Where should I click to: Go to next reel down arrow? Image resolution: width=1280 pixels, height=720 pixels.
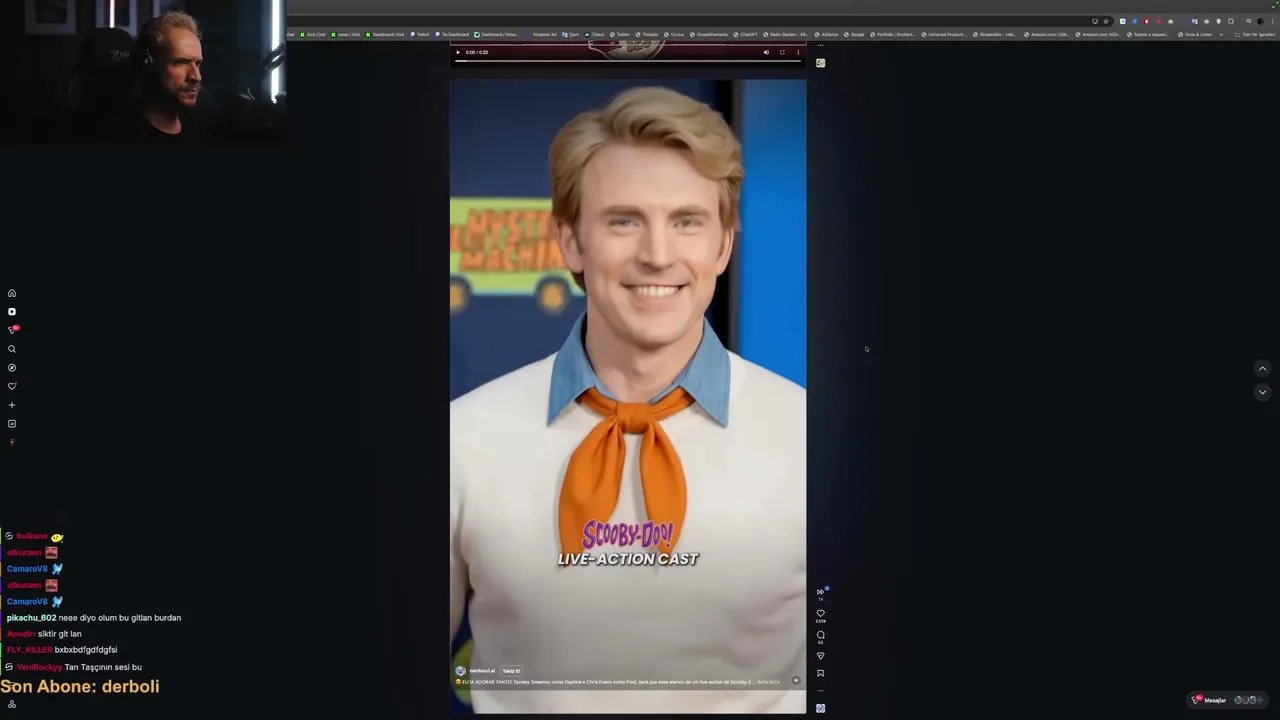[x=1262, y=392]
